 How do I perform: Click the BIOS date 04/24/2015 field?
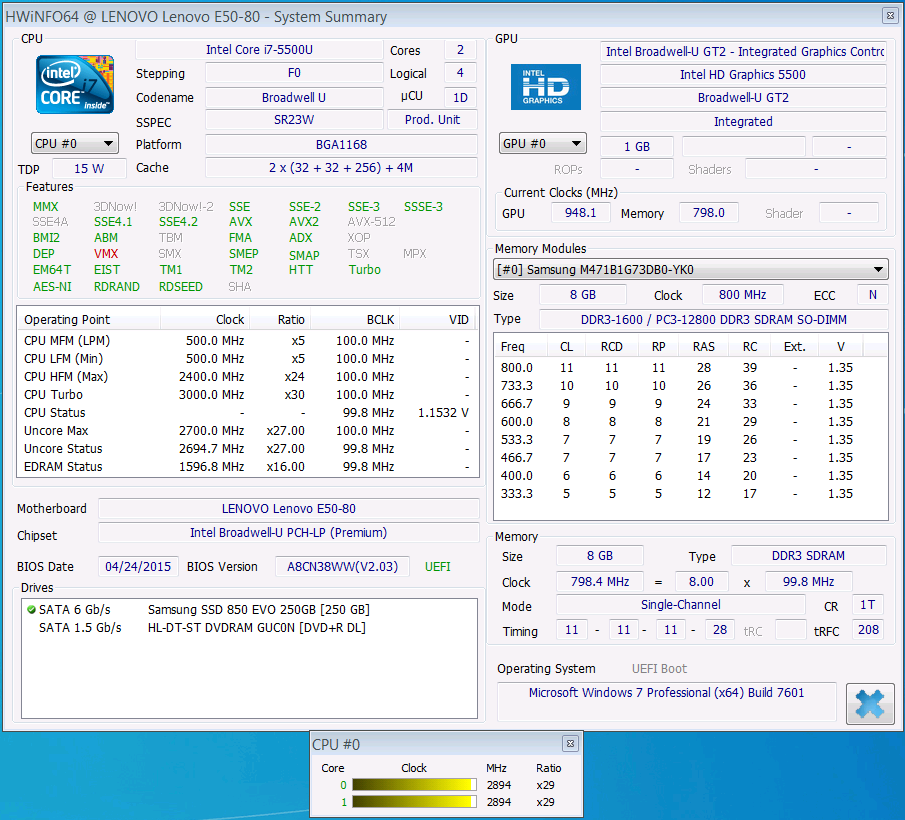(138, 567)
